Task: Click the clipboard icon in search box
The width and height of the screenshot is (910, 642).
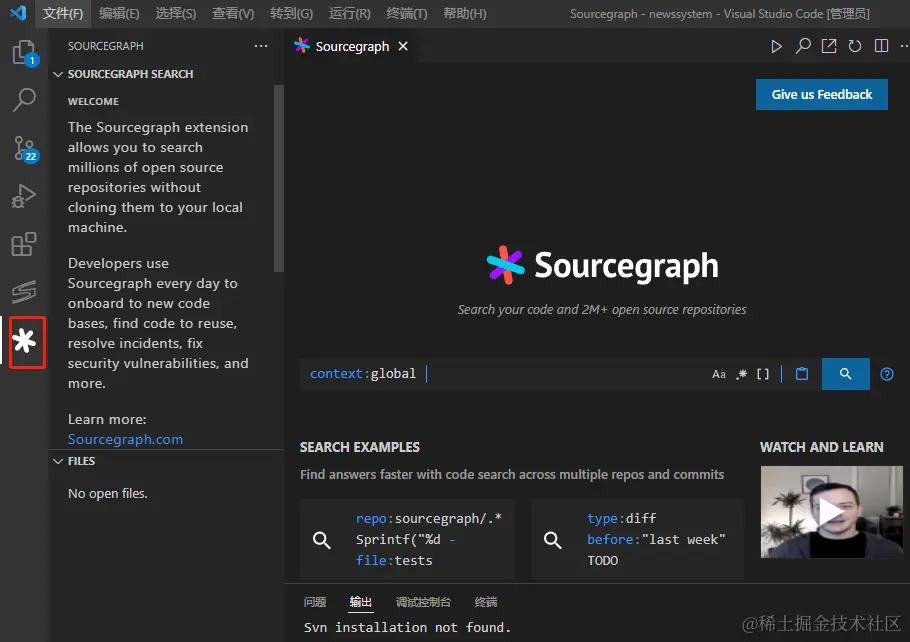Action: [801, 374]
